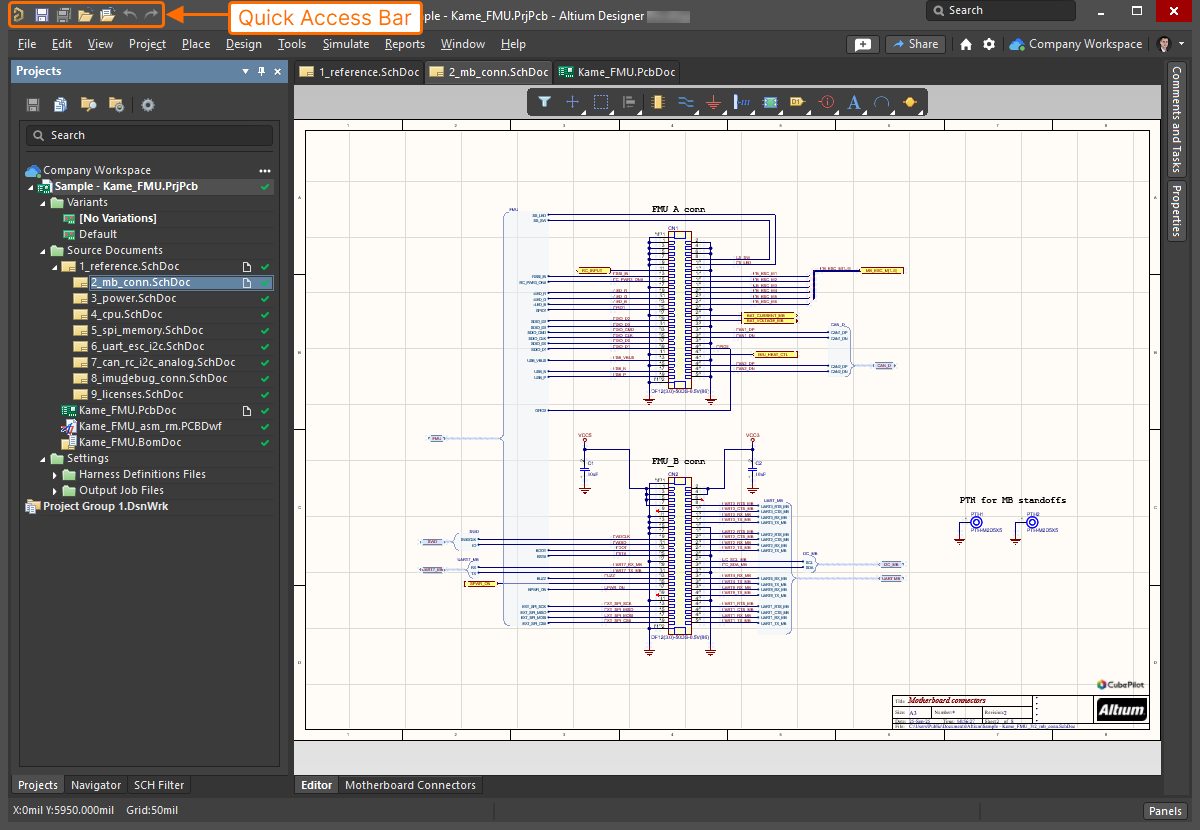
Task: Click the Home icon near Share
Action: (x=966, y=44)
